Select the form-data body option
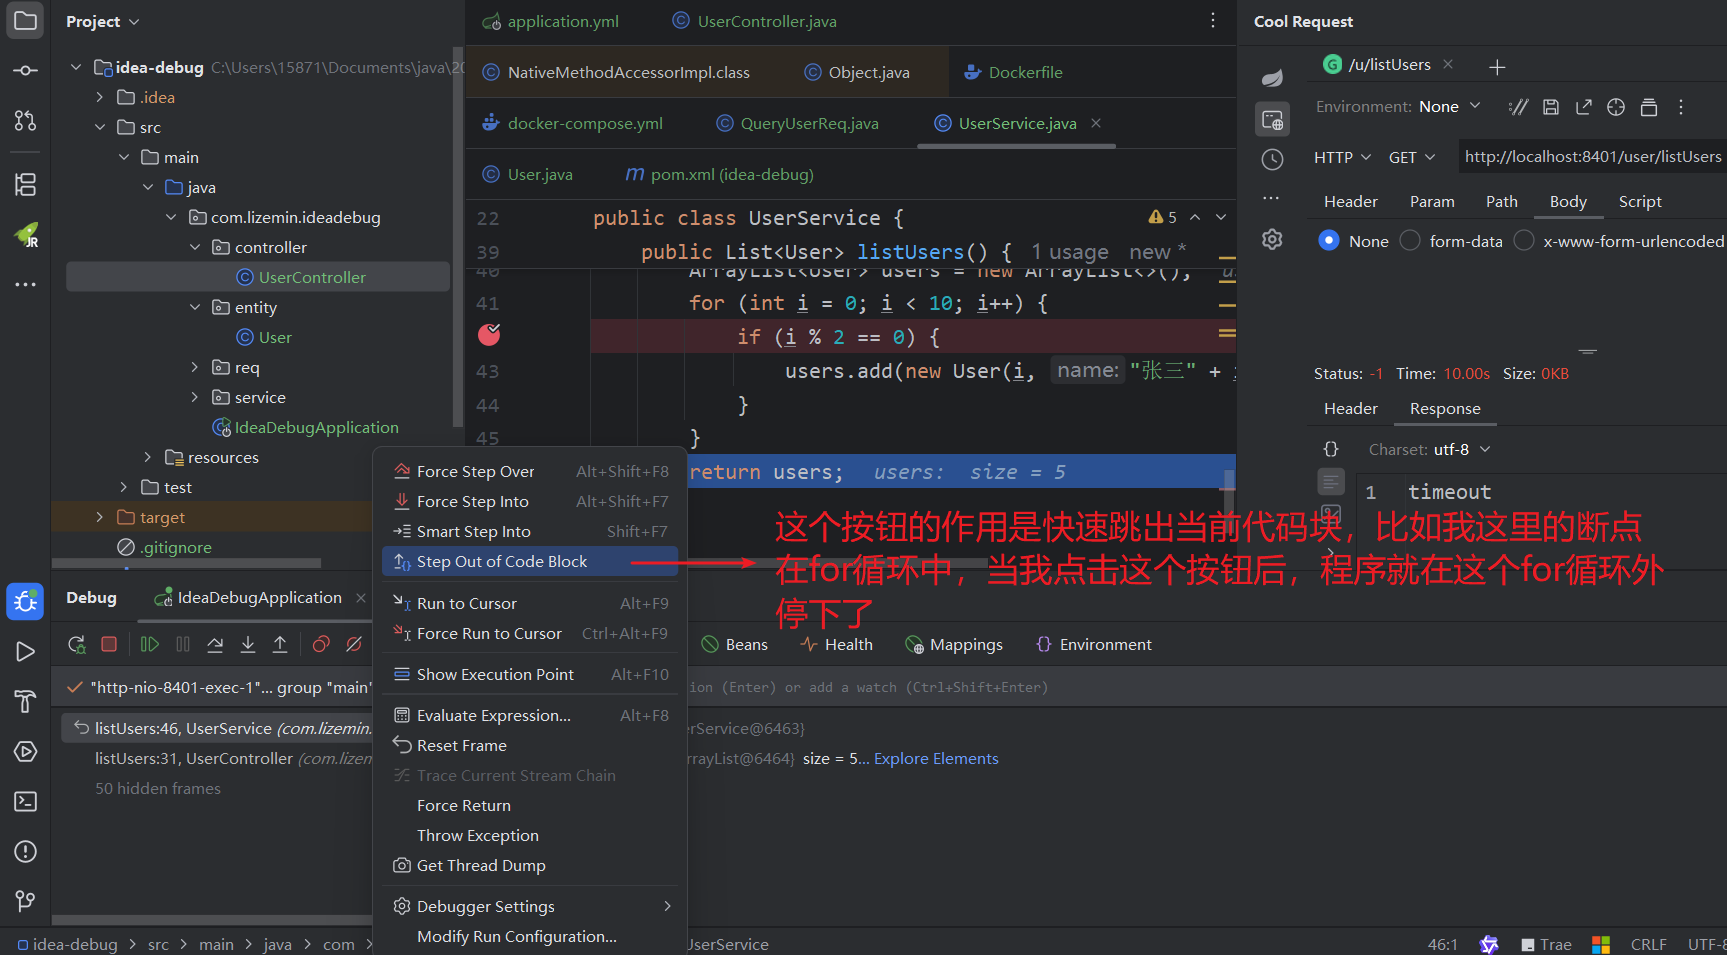1727x955 pixels. click(x=1410, y=241)
